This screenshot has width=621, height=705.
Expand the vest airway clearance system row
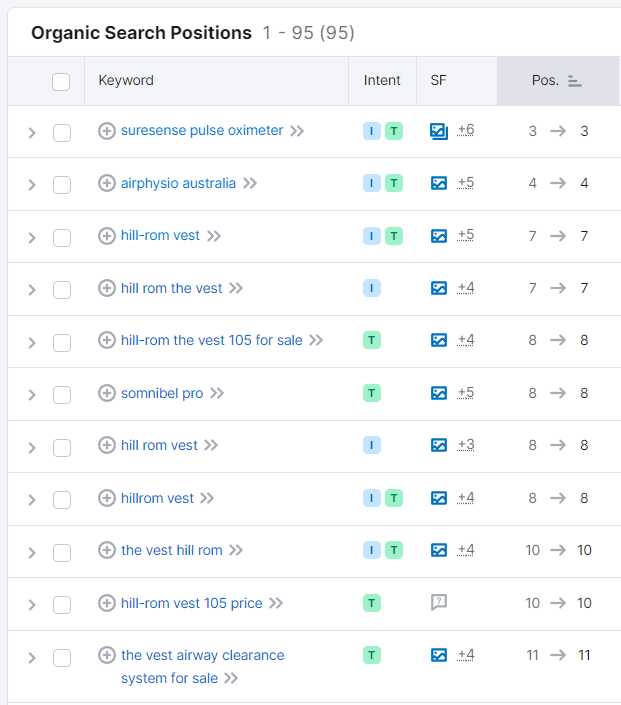(x=32, y=657)
